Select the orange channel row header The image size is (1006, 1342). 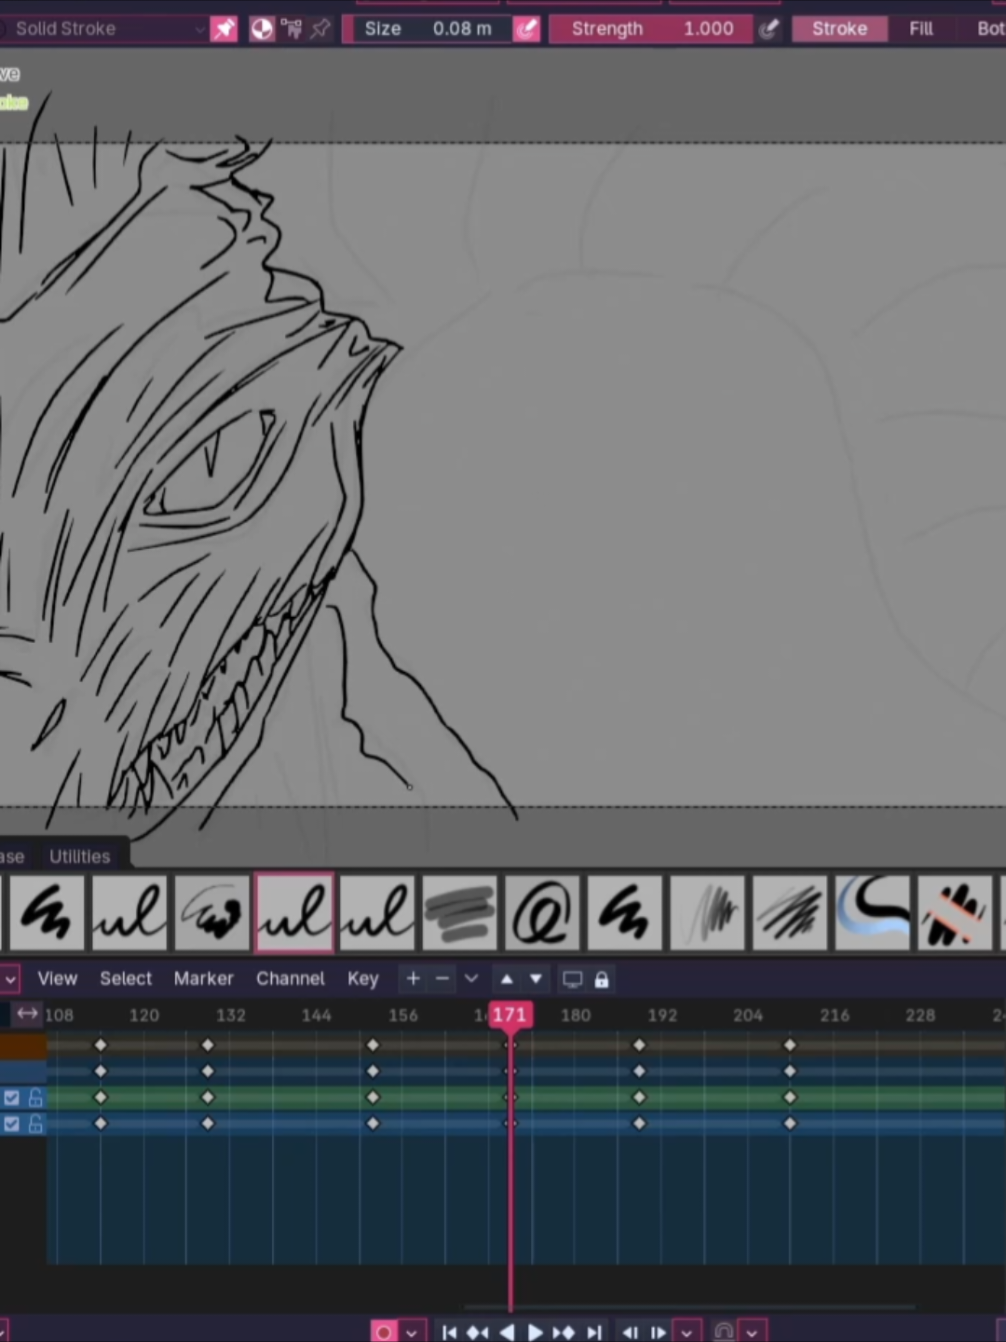pyautogui.click(x=23, y=1046)
